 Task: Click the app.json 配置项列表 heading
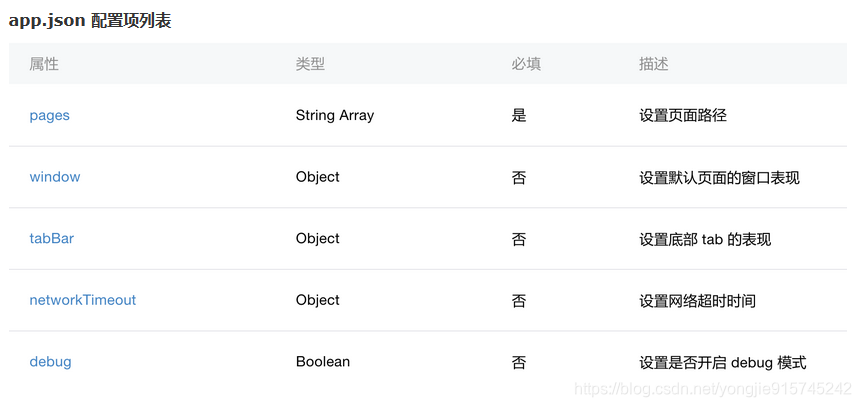pyautogui.click(x=90, y=20)
